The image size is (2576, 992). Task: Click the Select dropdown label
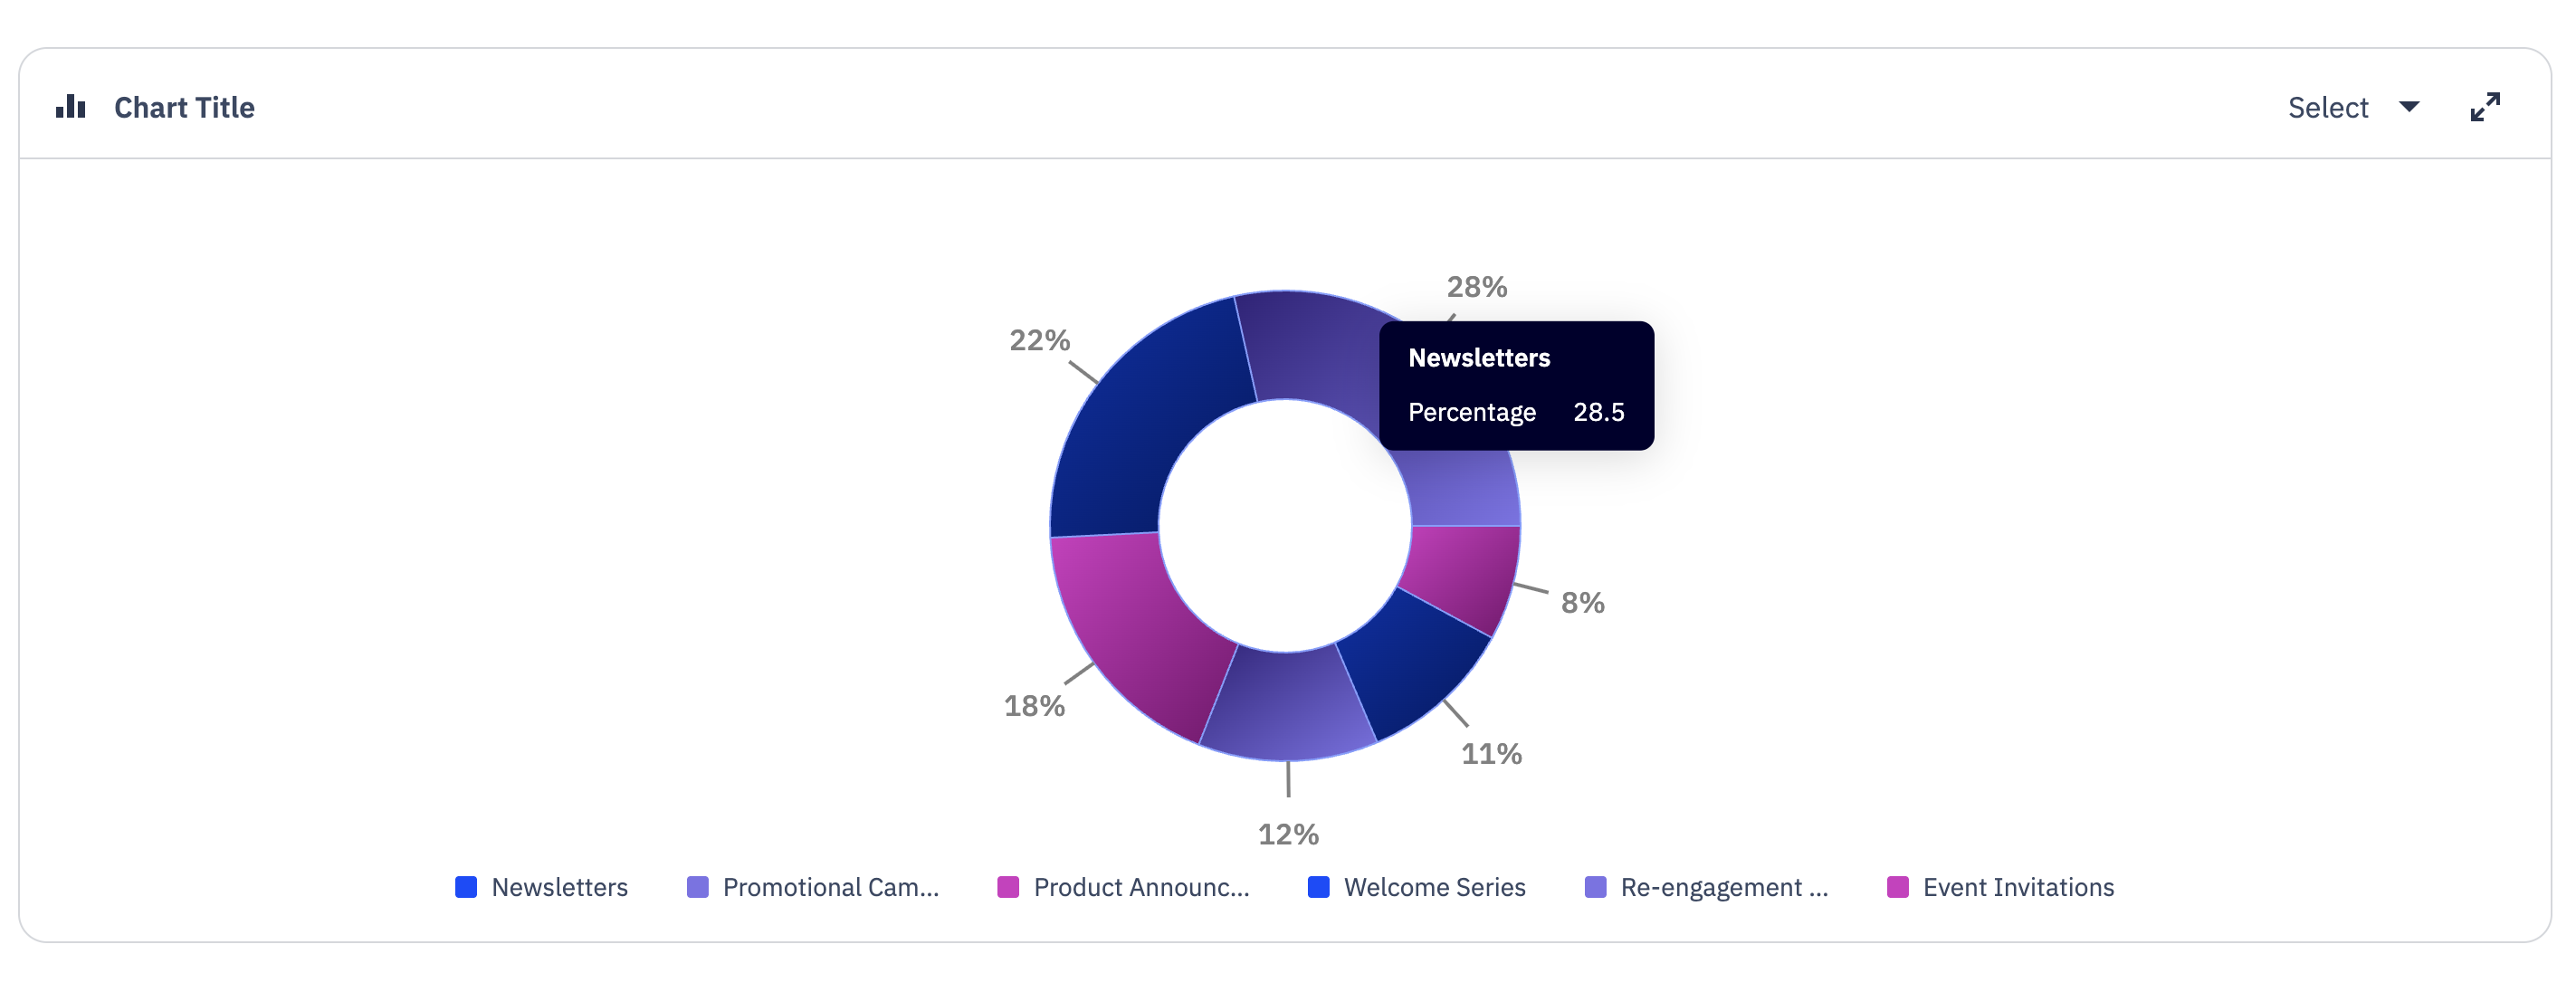(x=2327, y=108)
